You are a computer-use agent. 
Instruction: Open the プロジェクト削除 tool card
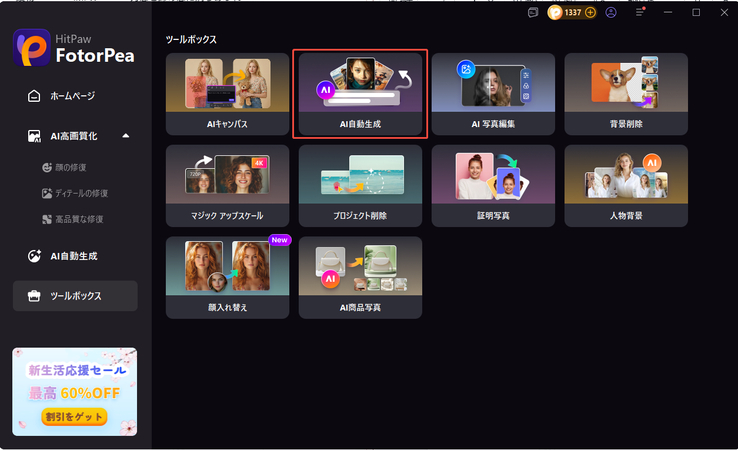pyautogui.click(x=361, y=186)
